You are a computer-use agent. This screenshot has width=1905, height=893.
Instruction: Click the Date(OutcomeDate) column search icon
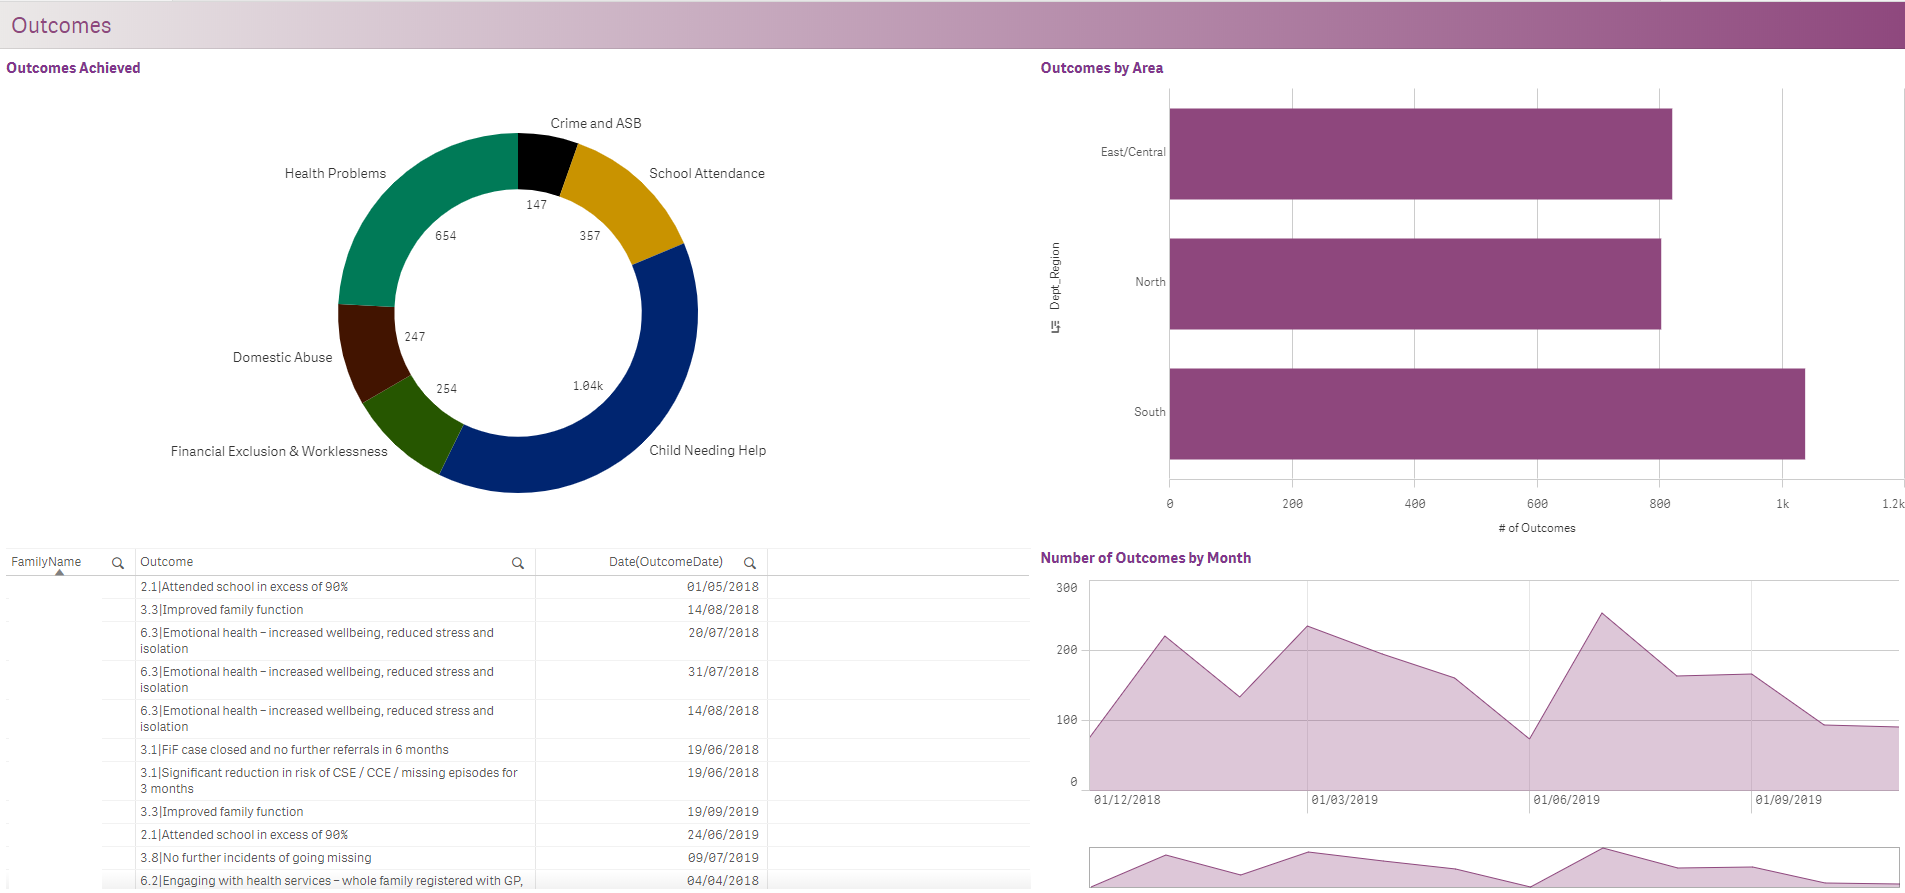tap(750, 563)
